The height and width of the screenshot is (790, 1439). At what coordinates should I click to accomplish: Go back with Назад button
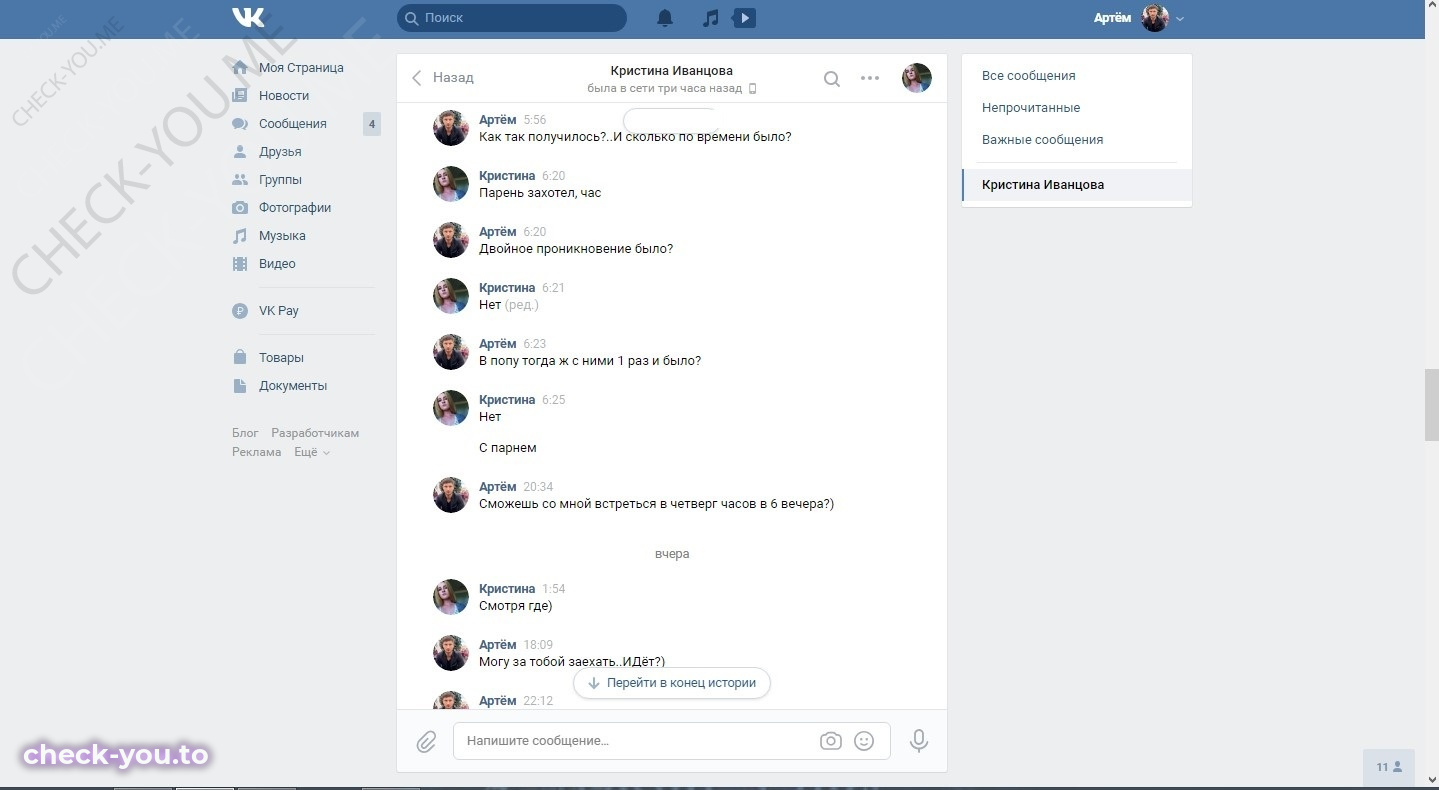443,78
